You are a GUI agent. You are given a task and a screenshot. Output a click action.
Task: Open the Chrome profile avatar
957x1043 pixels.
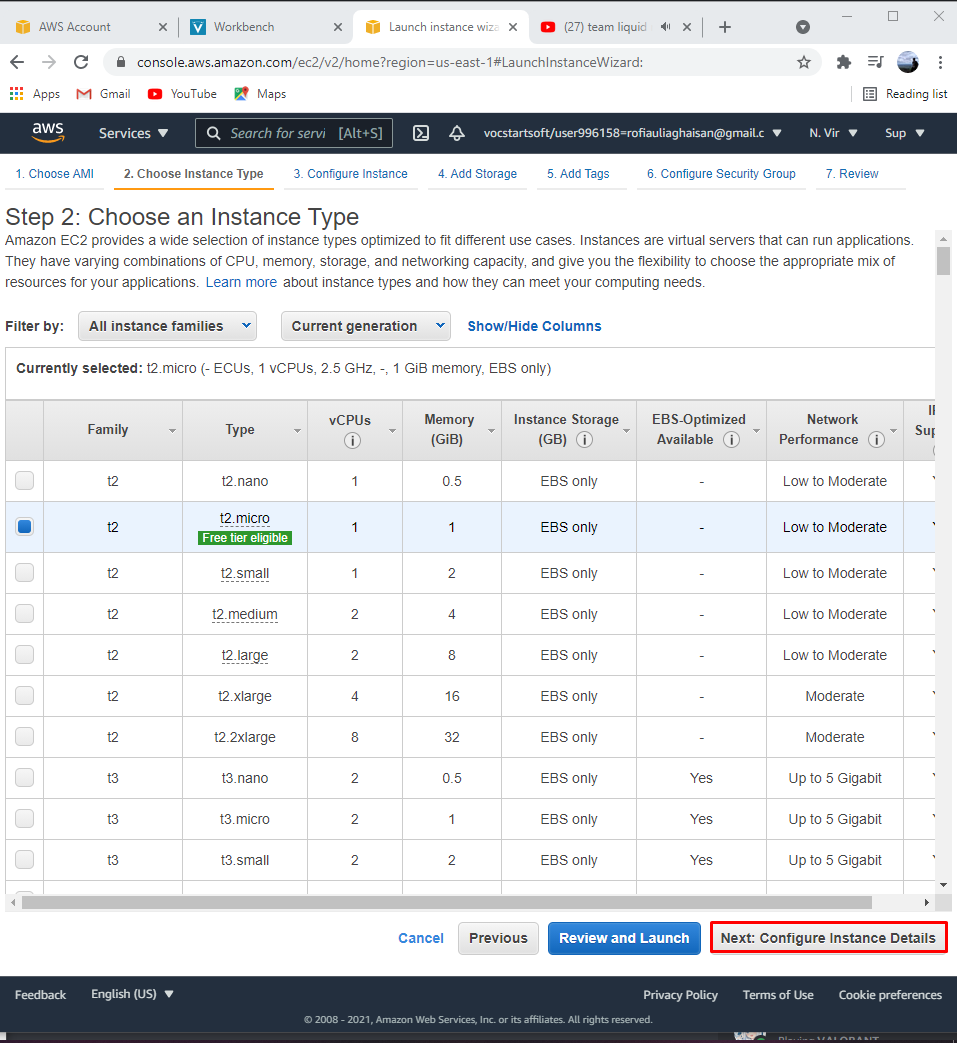point(908,62)
